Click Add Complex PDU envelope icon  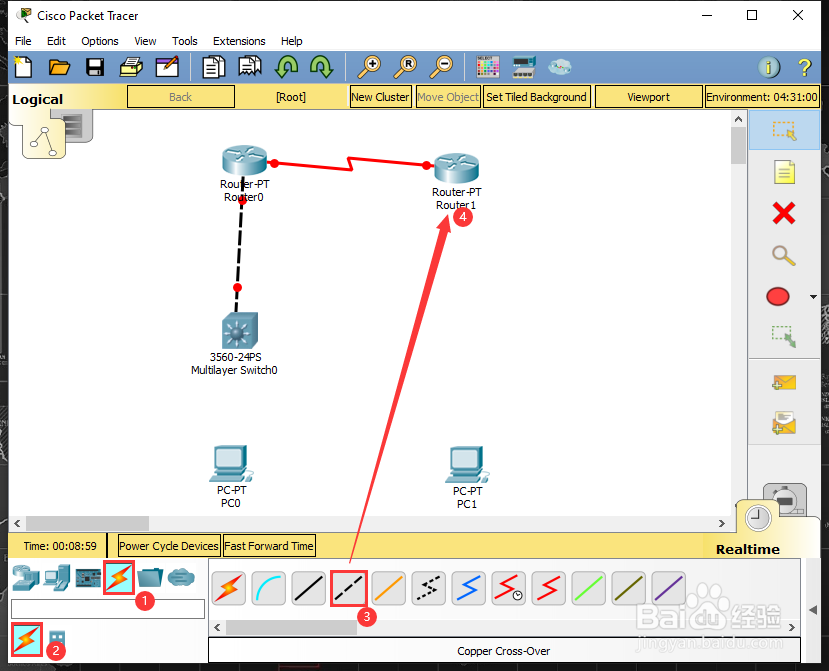click(x=784, y=423)
